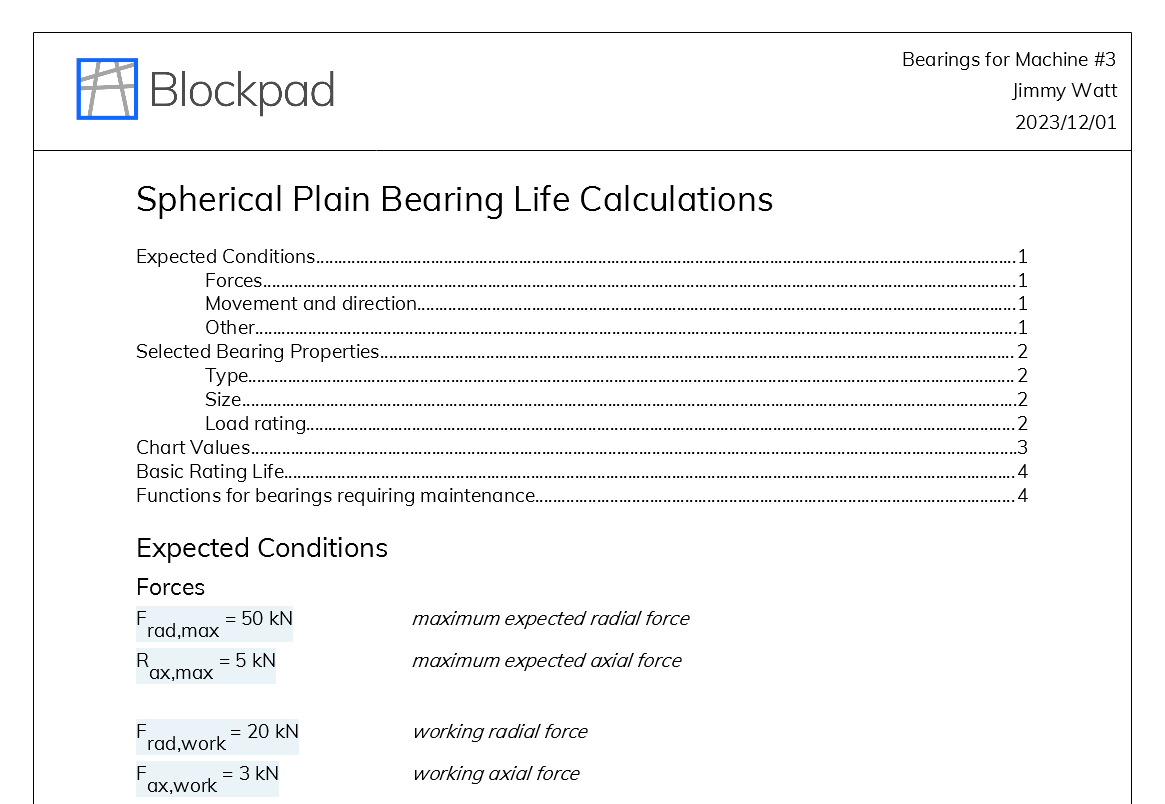Click the Spherical Plain Bearing Life Calculations title

(454, 199)
